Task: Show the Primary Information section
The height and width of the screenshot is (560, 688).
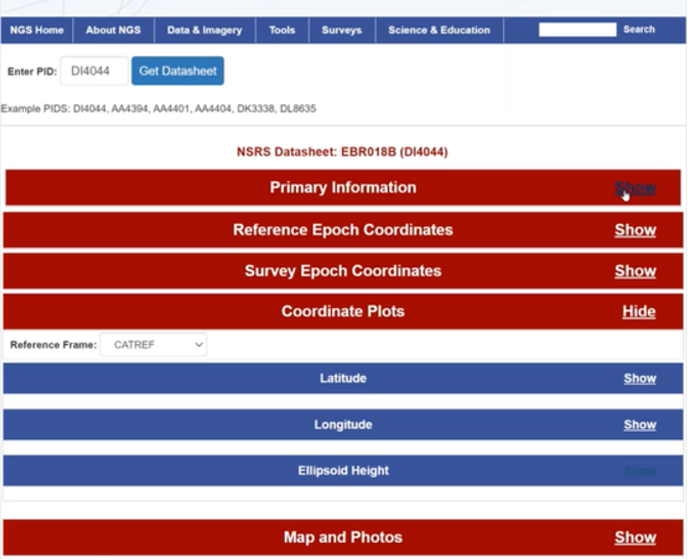Action: (635, 188)
